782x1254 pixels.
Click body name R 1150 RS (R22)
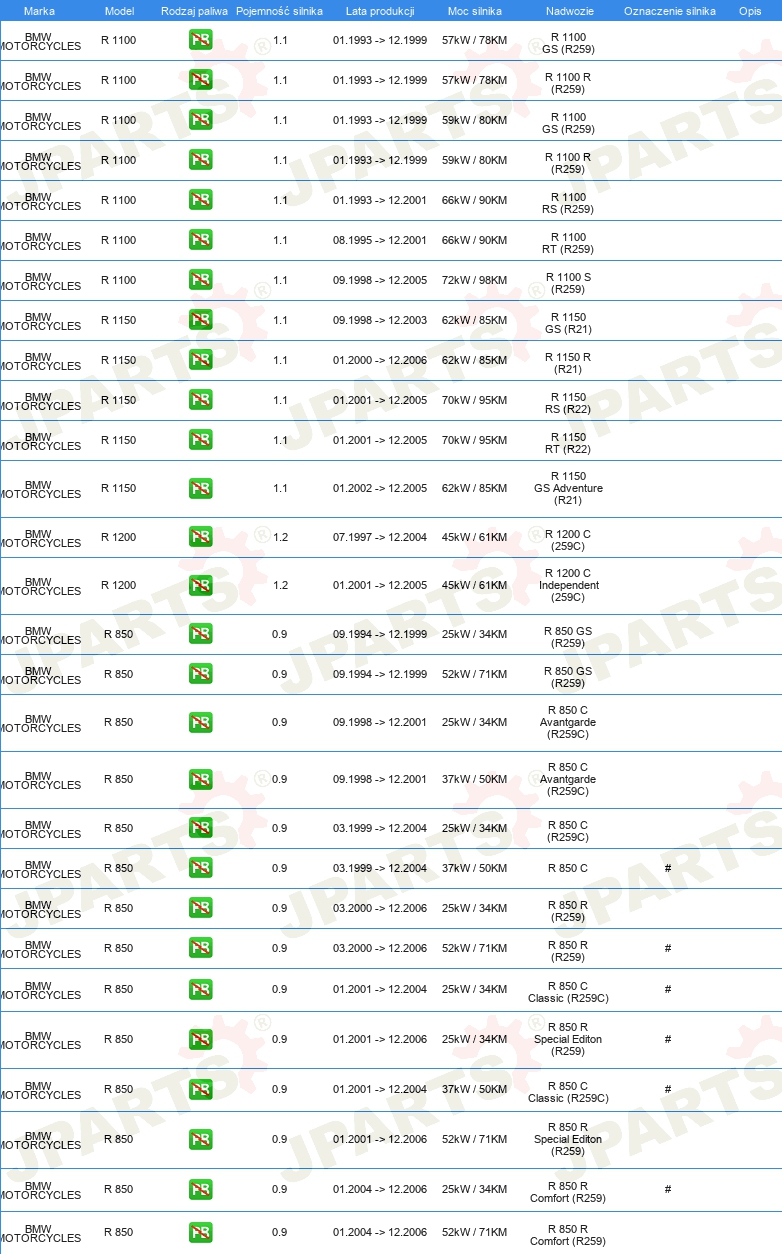568,403
